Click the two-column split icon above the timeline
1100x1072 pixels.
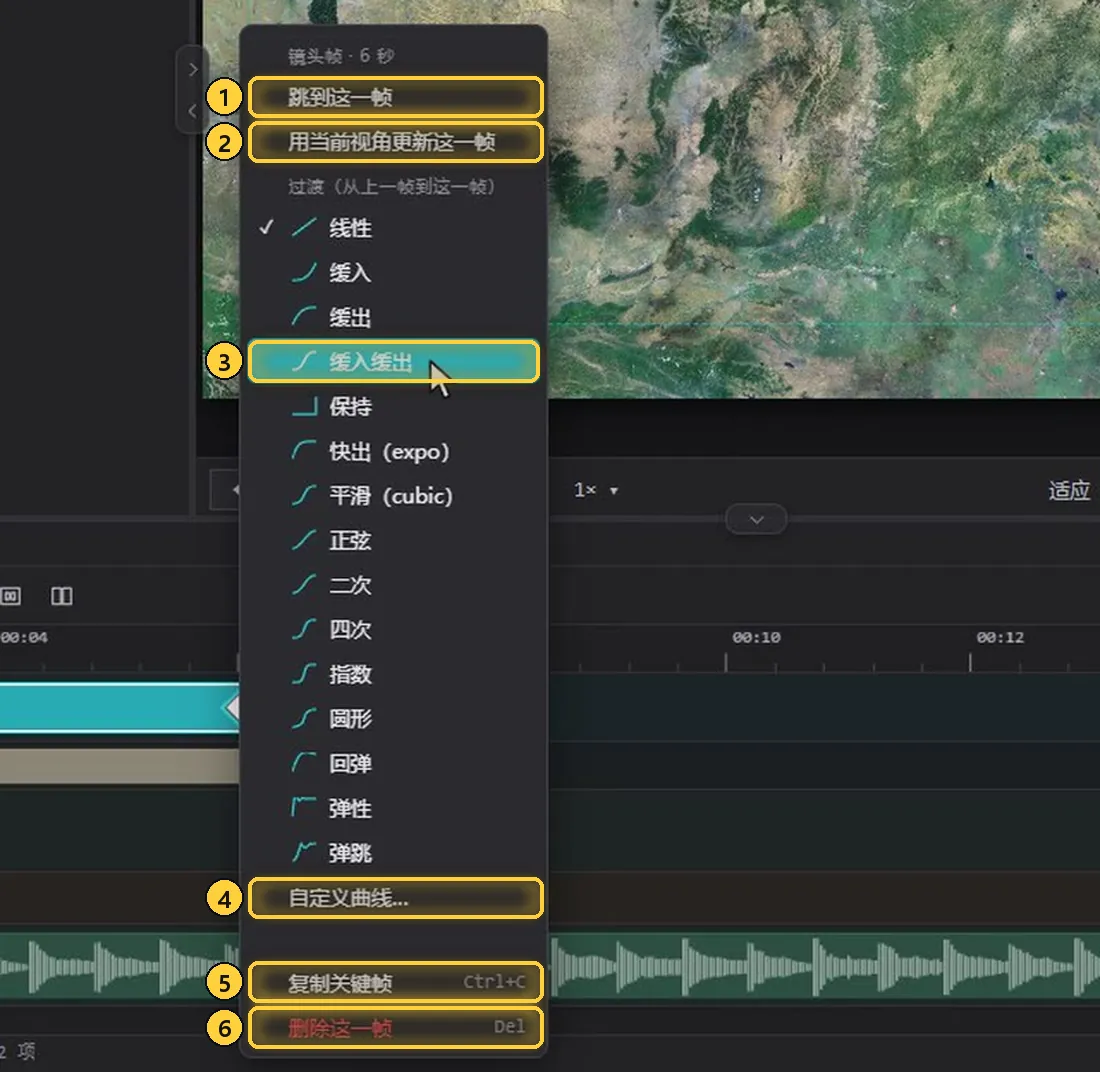point(62,596)
